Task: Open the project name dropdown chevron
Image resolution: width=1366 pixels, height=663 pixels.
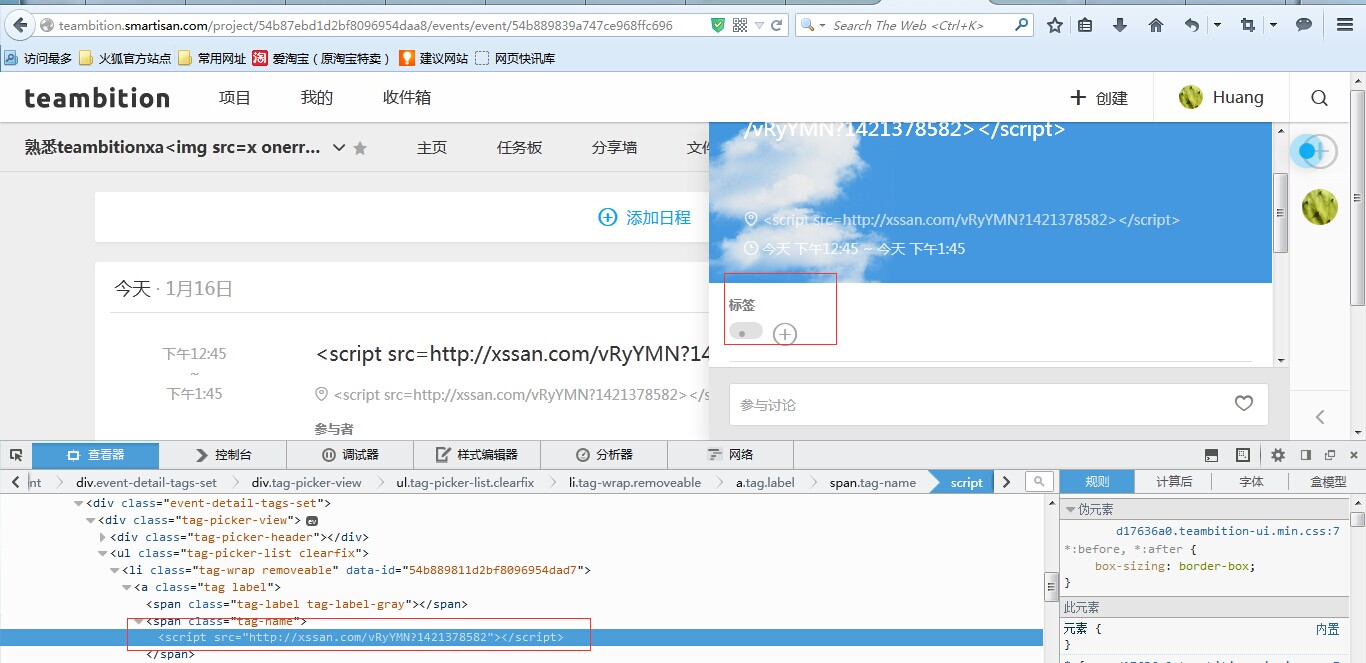Action: [x=339, y=148]
